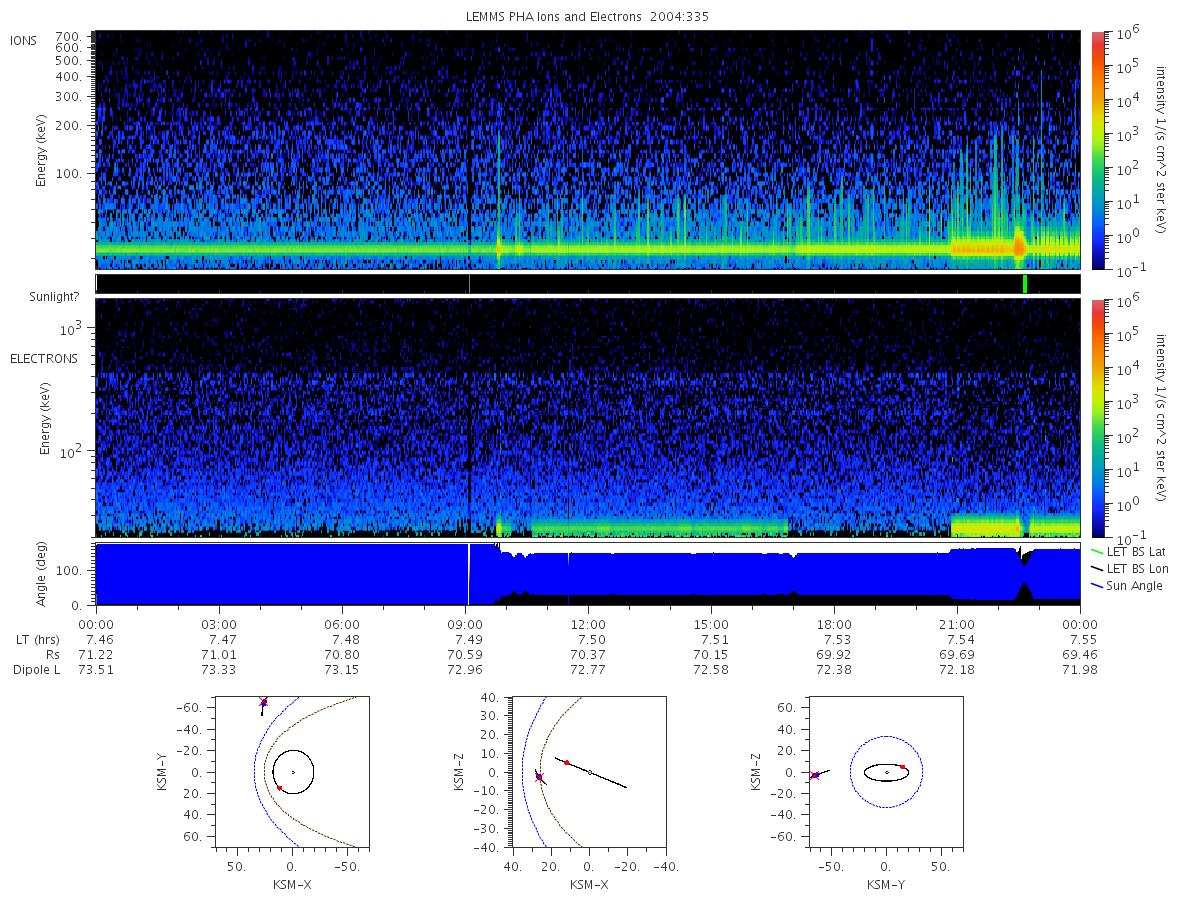Select the "LET BS Lon" legend entry

(x=1138, y=568)
